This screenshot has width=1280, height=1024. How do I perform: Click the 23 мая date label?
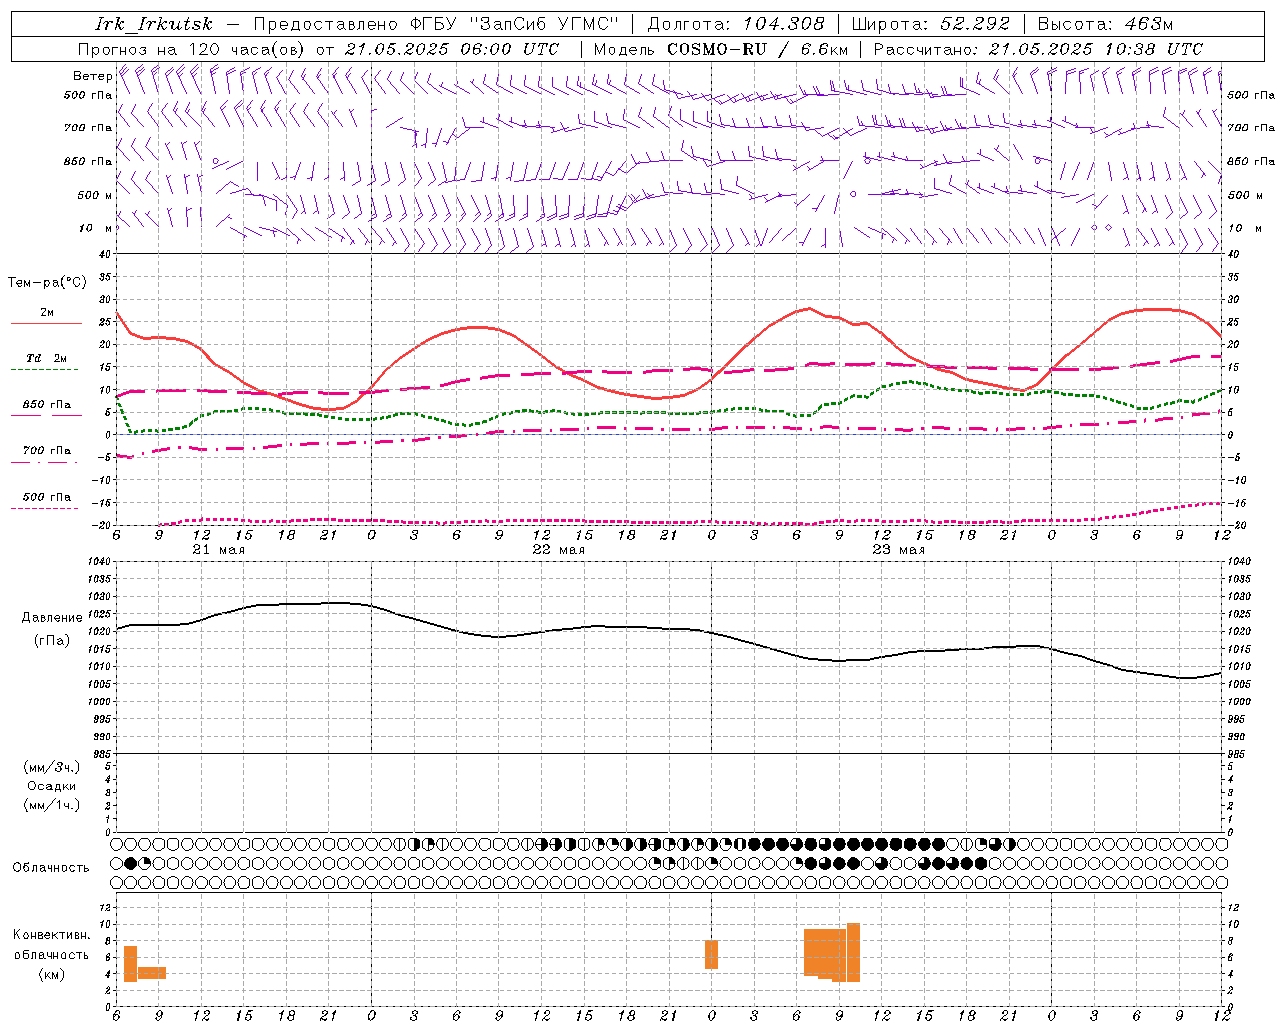[x=899, y=550]
